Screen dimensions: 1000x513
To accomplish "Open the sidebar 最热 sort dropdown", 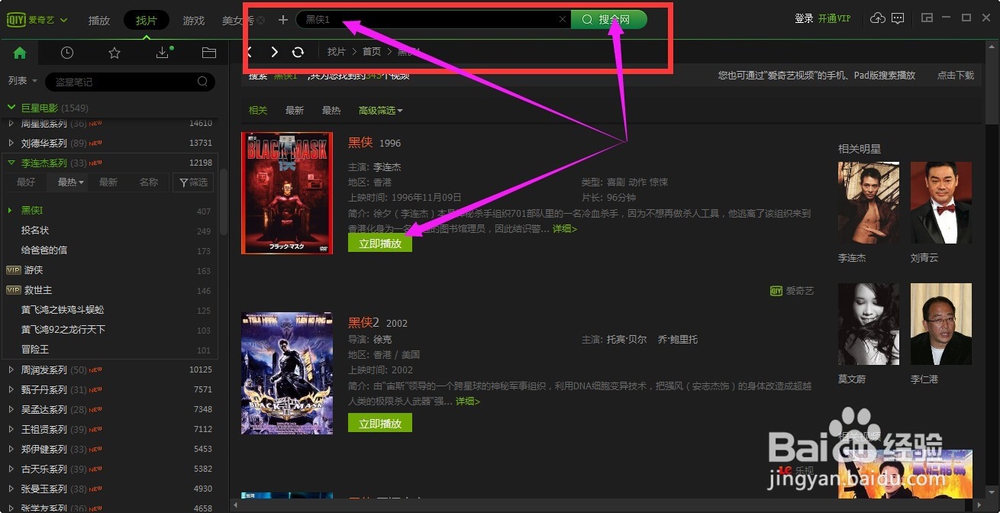I will click(71, 182).
